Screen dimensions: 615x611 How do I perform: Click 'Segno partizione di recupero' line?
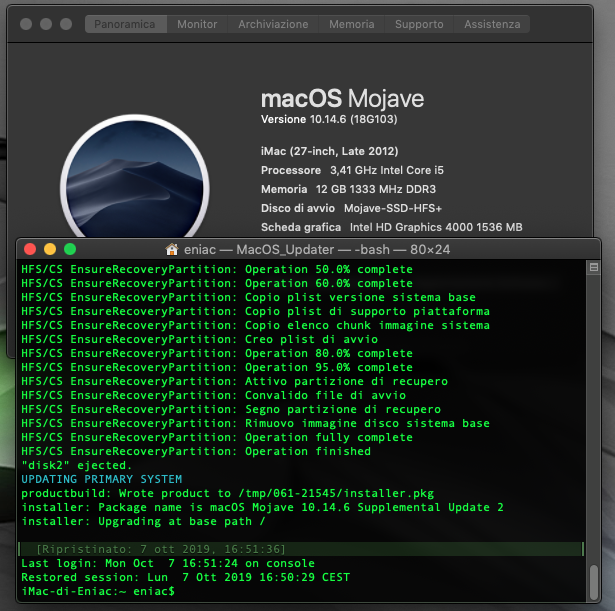(x=231, y=409)
